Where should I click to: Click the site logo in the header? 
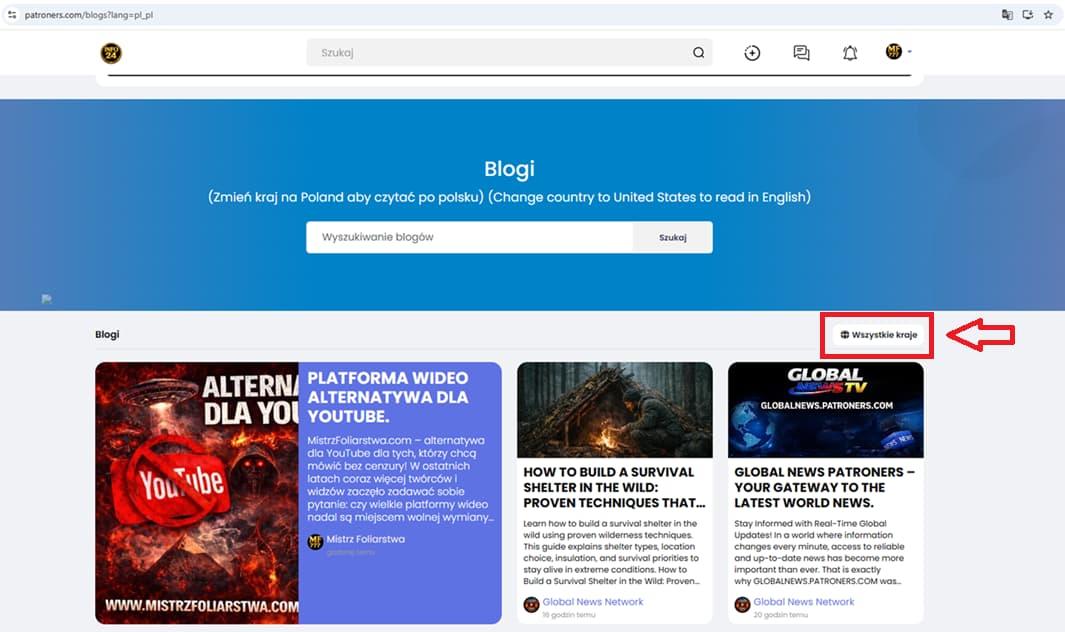point(111,53)
